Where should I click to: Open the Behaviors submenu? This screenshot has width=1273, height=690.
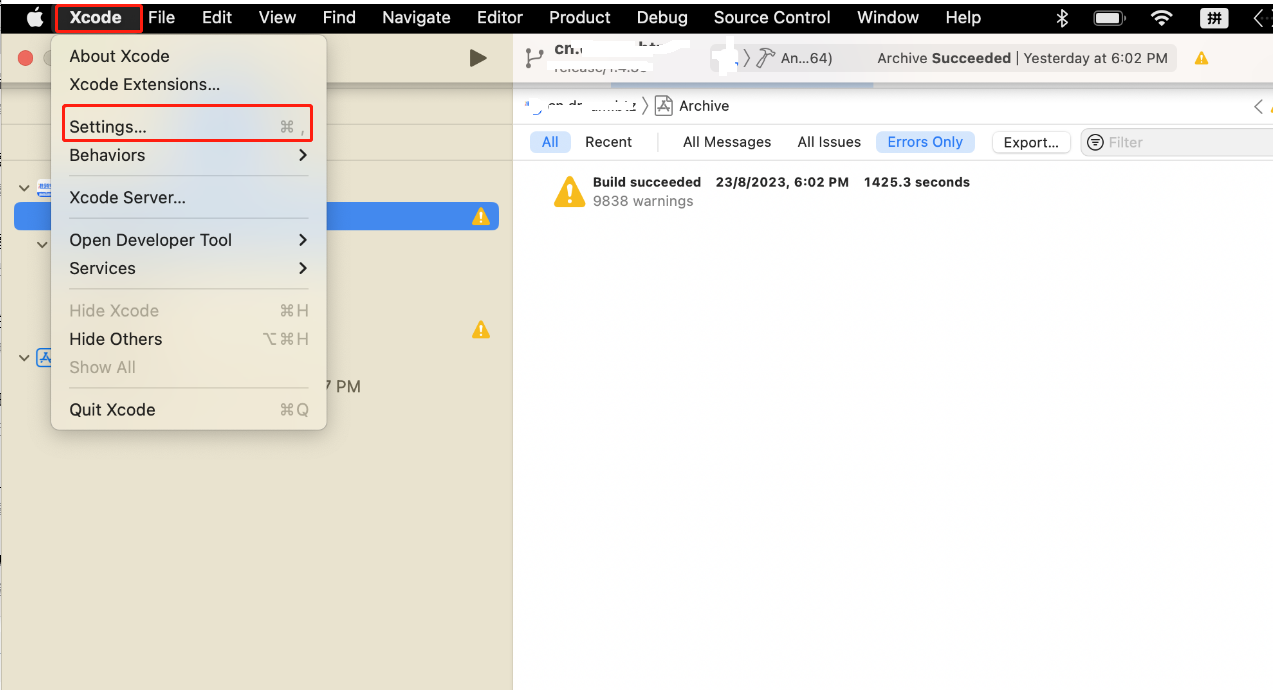(188, 155)
